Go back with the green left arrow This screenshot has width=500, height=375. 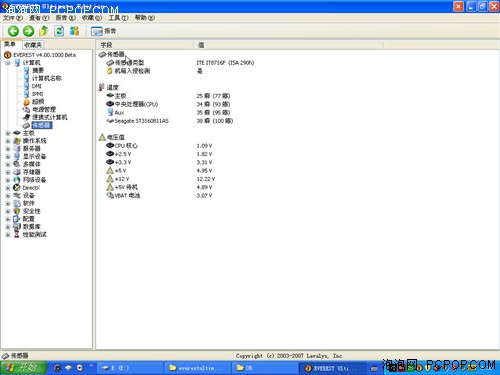tap(13, 31)
